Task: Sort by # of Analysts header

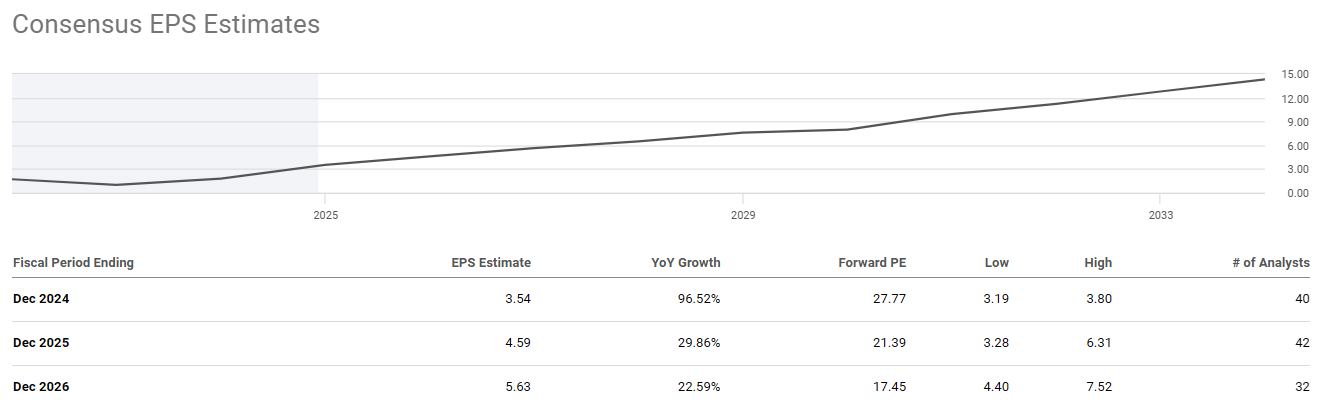Action: point(1272,263)
